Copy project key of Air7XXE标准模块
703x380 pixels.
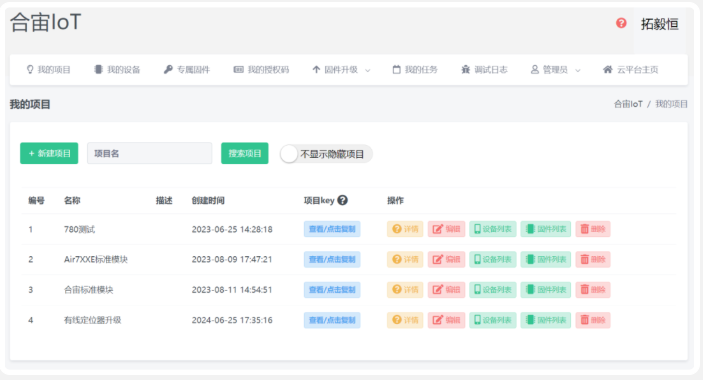click(x=332, y=259)
